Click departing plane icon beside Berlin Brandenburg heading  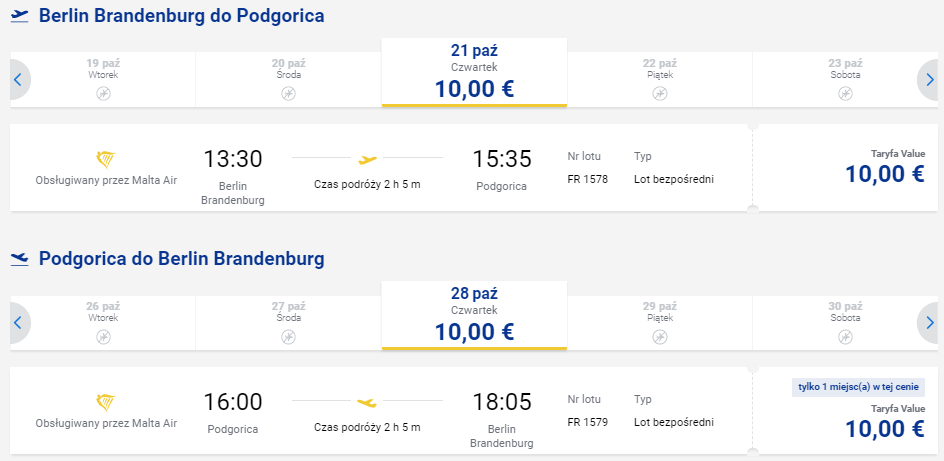(x=20, y=16)
